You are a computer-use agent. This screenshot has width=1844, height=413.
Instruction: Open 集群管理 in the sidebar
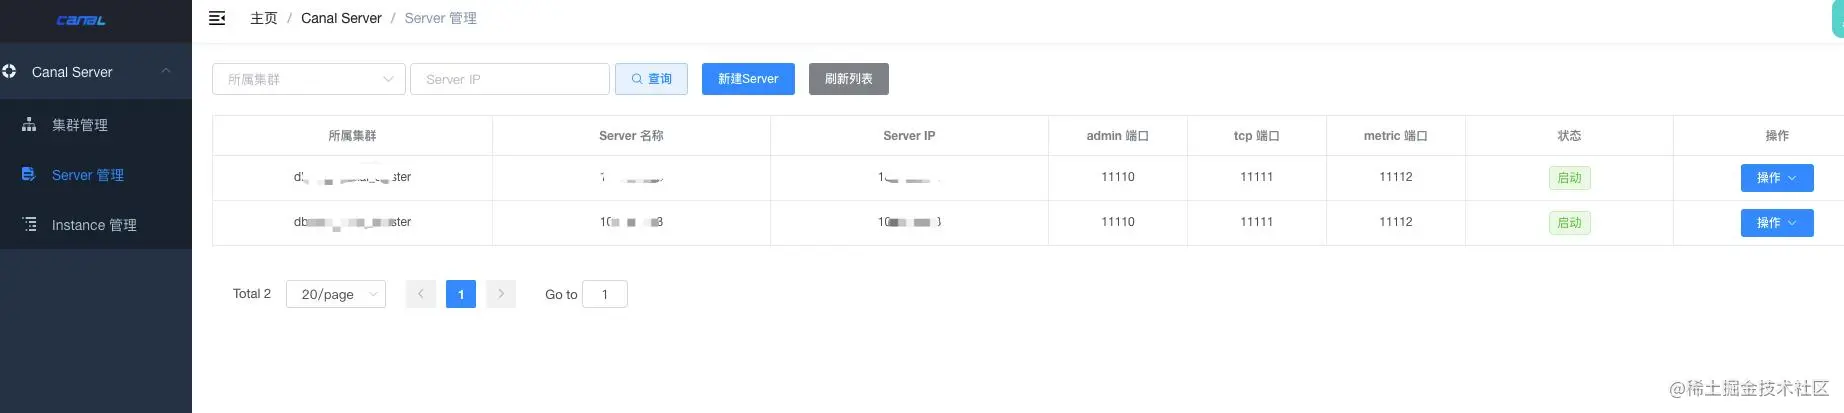(x=96, y=124)
